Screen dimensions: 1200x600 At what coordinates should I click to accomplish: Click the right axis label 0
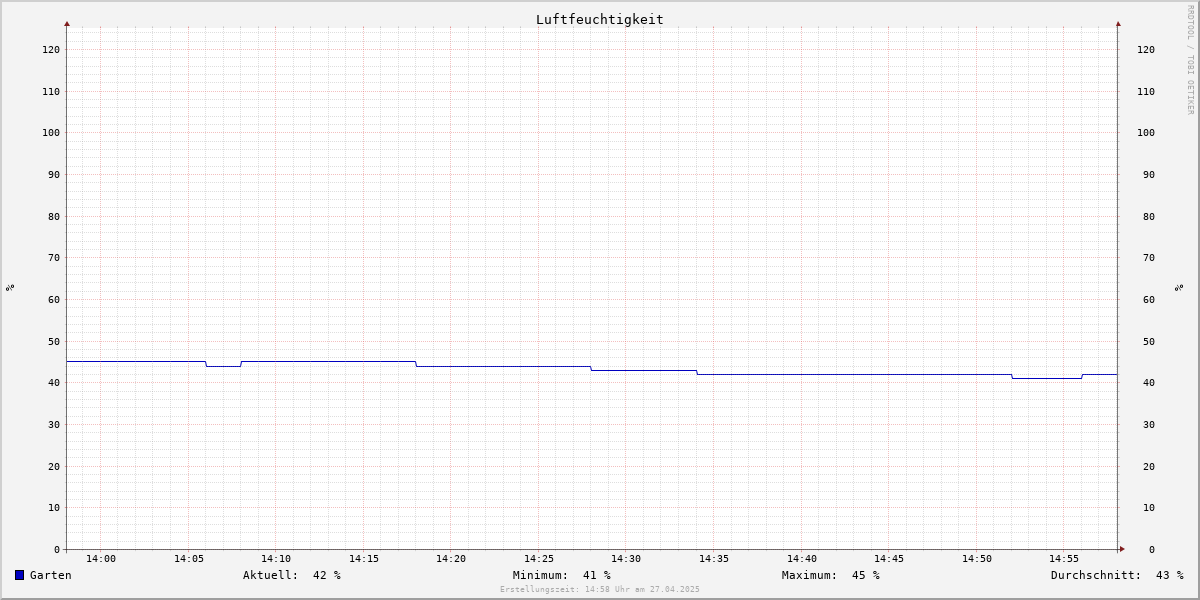click(x=1152, y=549)
